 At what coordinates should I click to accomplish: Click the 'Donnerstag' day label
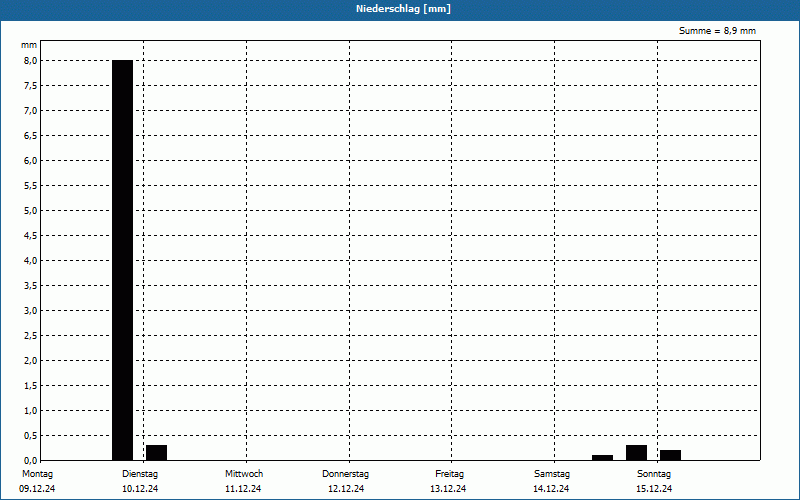[x=345, y=474]
